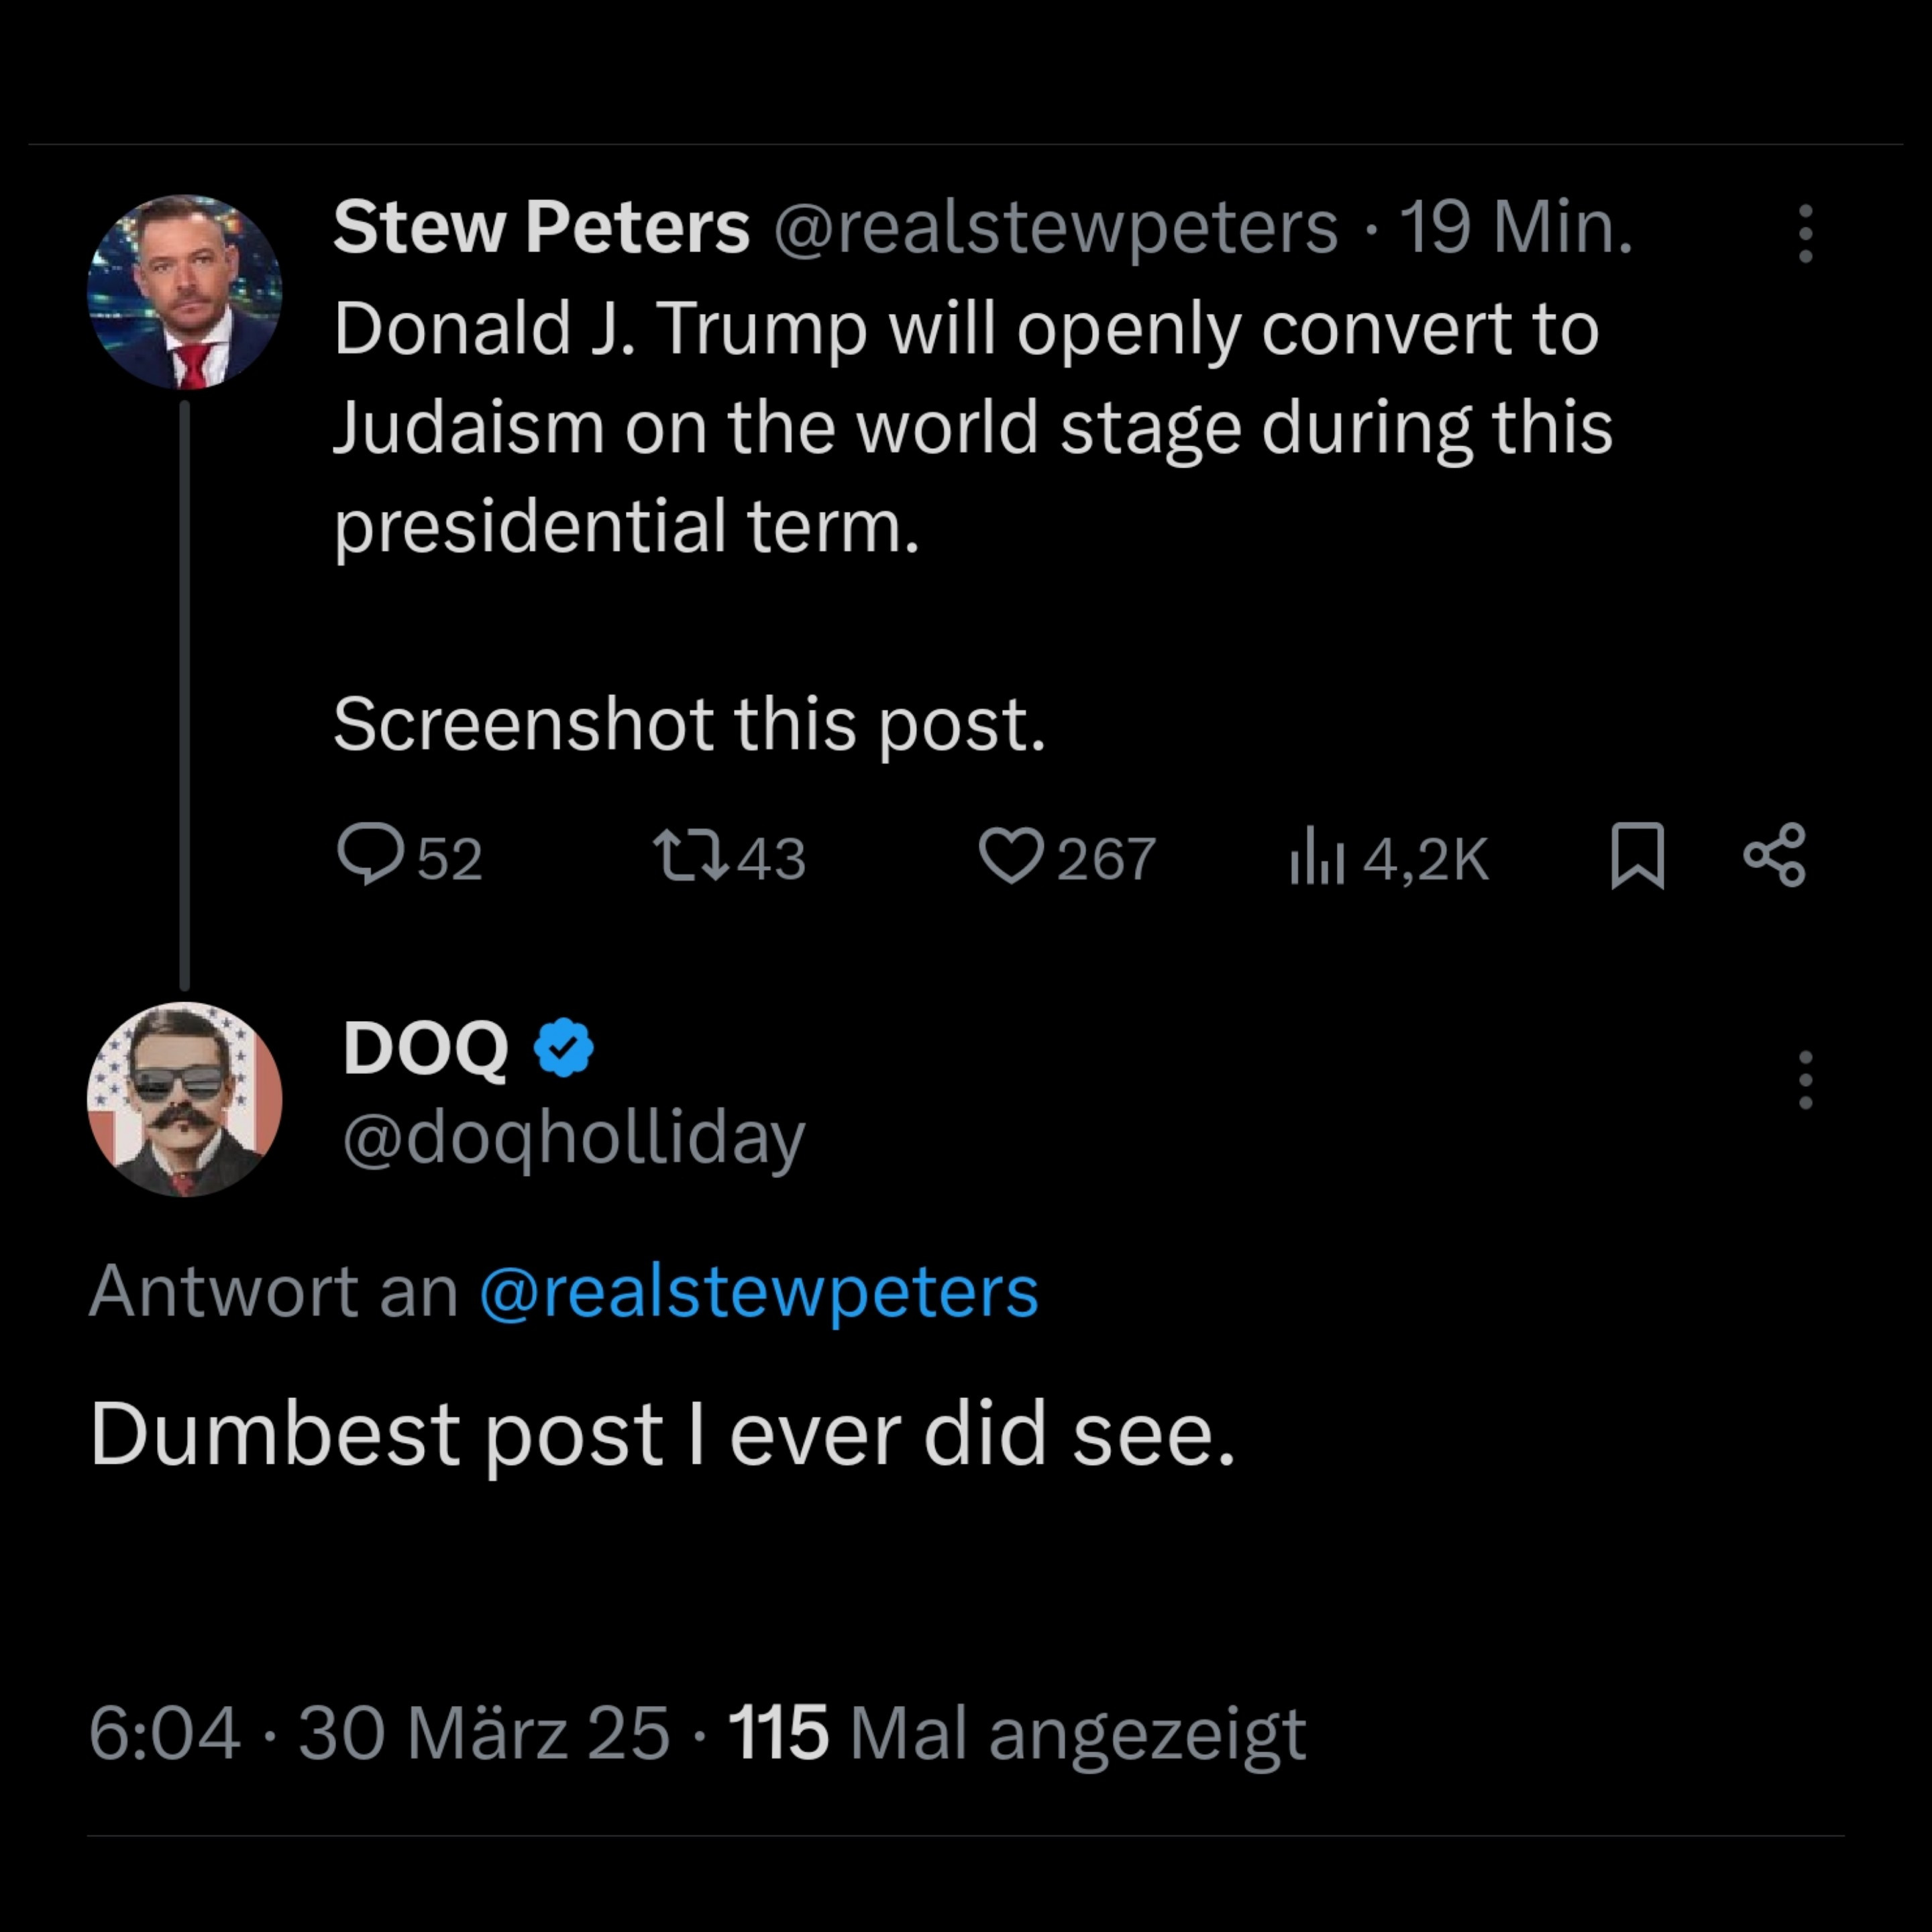View analytics showing 4,2K views

pos(1317,857)
